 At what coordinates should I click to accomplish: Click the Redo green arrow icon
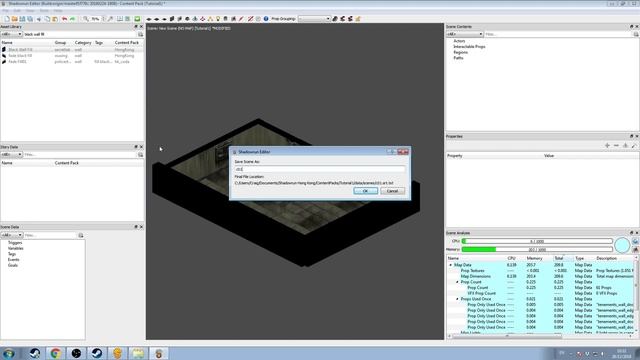point(72,19)
